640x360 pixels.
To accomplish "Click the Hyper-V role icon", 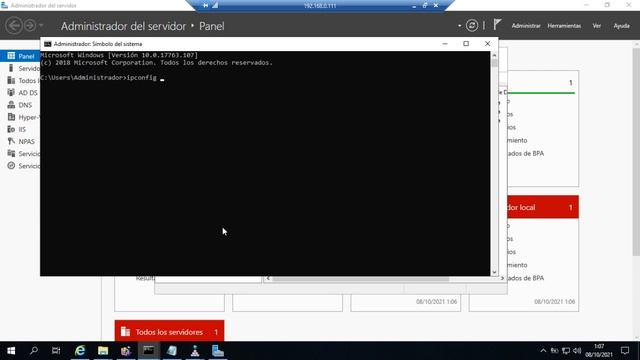I will click(x=11, y=117).
